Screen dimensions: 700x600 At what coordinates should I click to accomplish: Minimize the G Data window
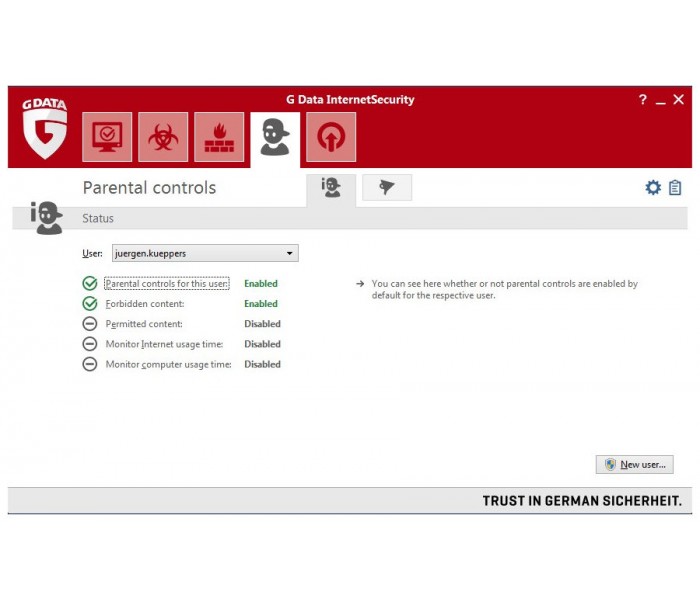[661, 102]
